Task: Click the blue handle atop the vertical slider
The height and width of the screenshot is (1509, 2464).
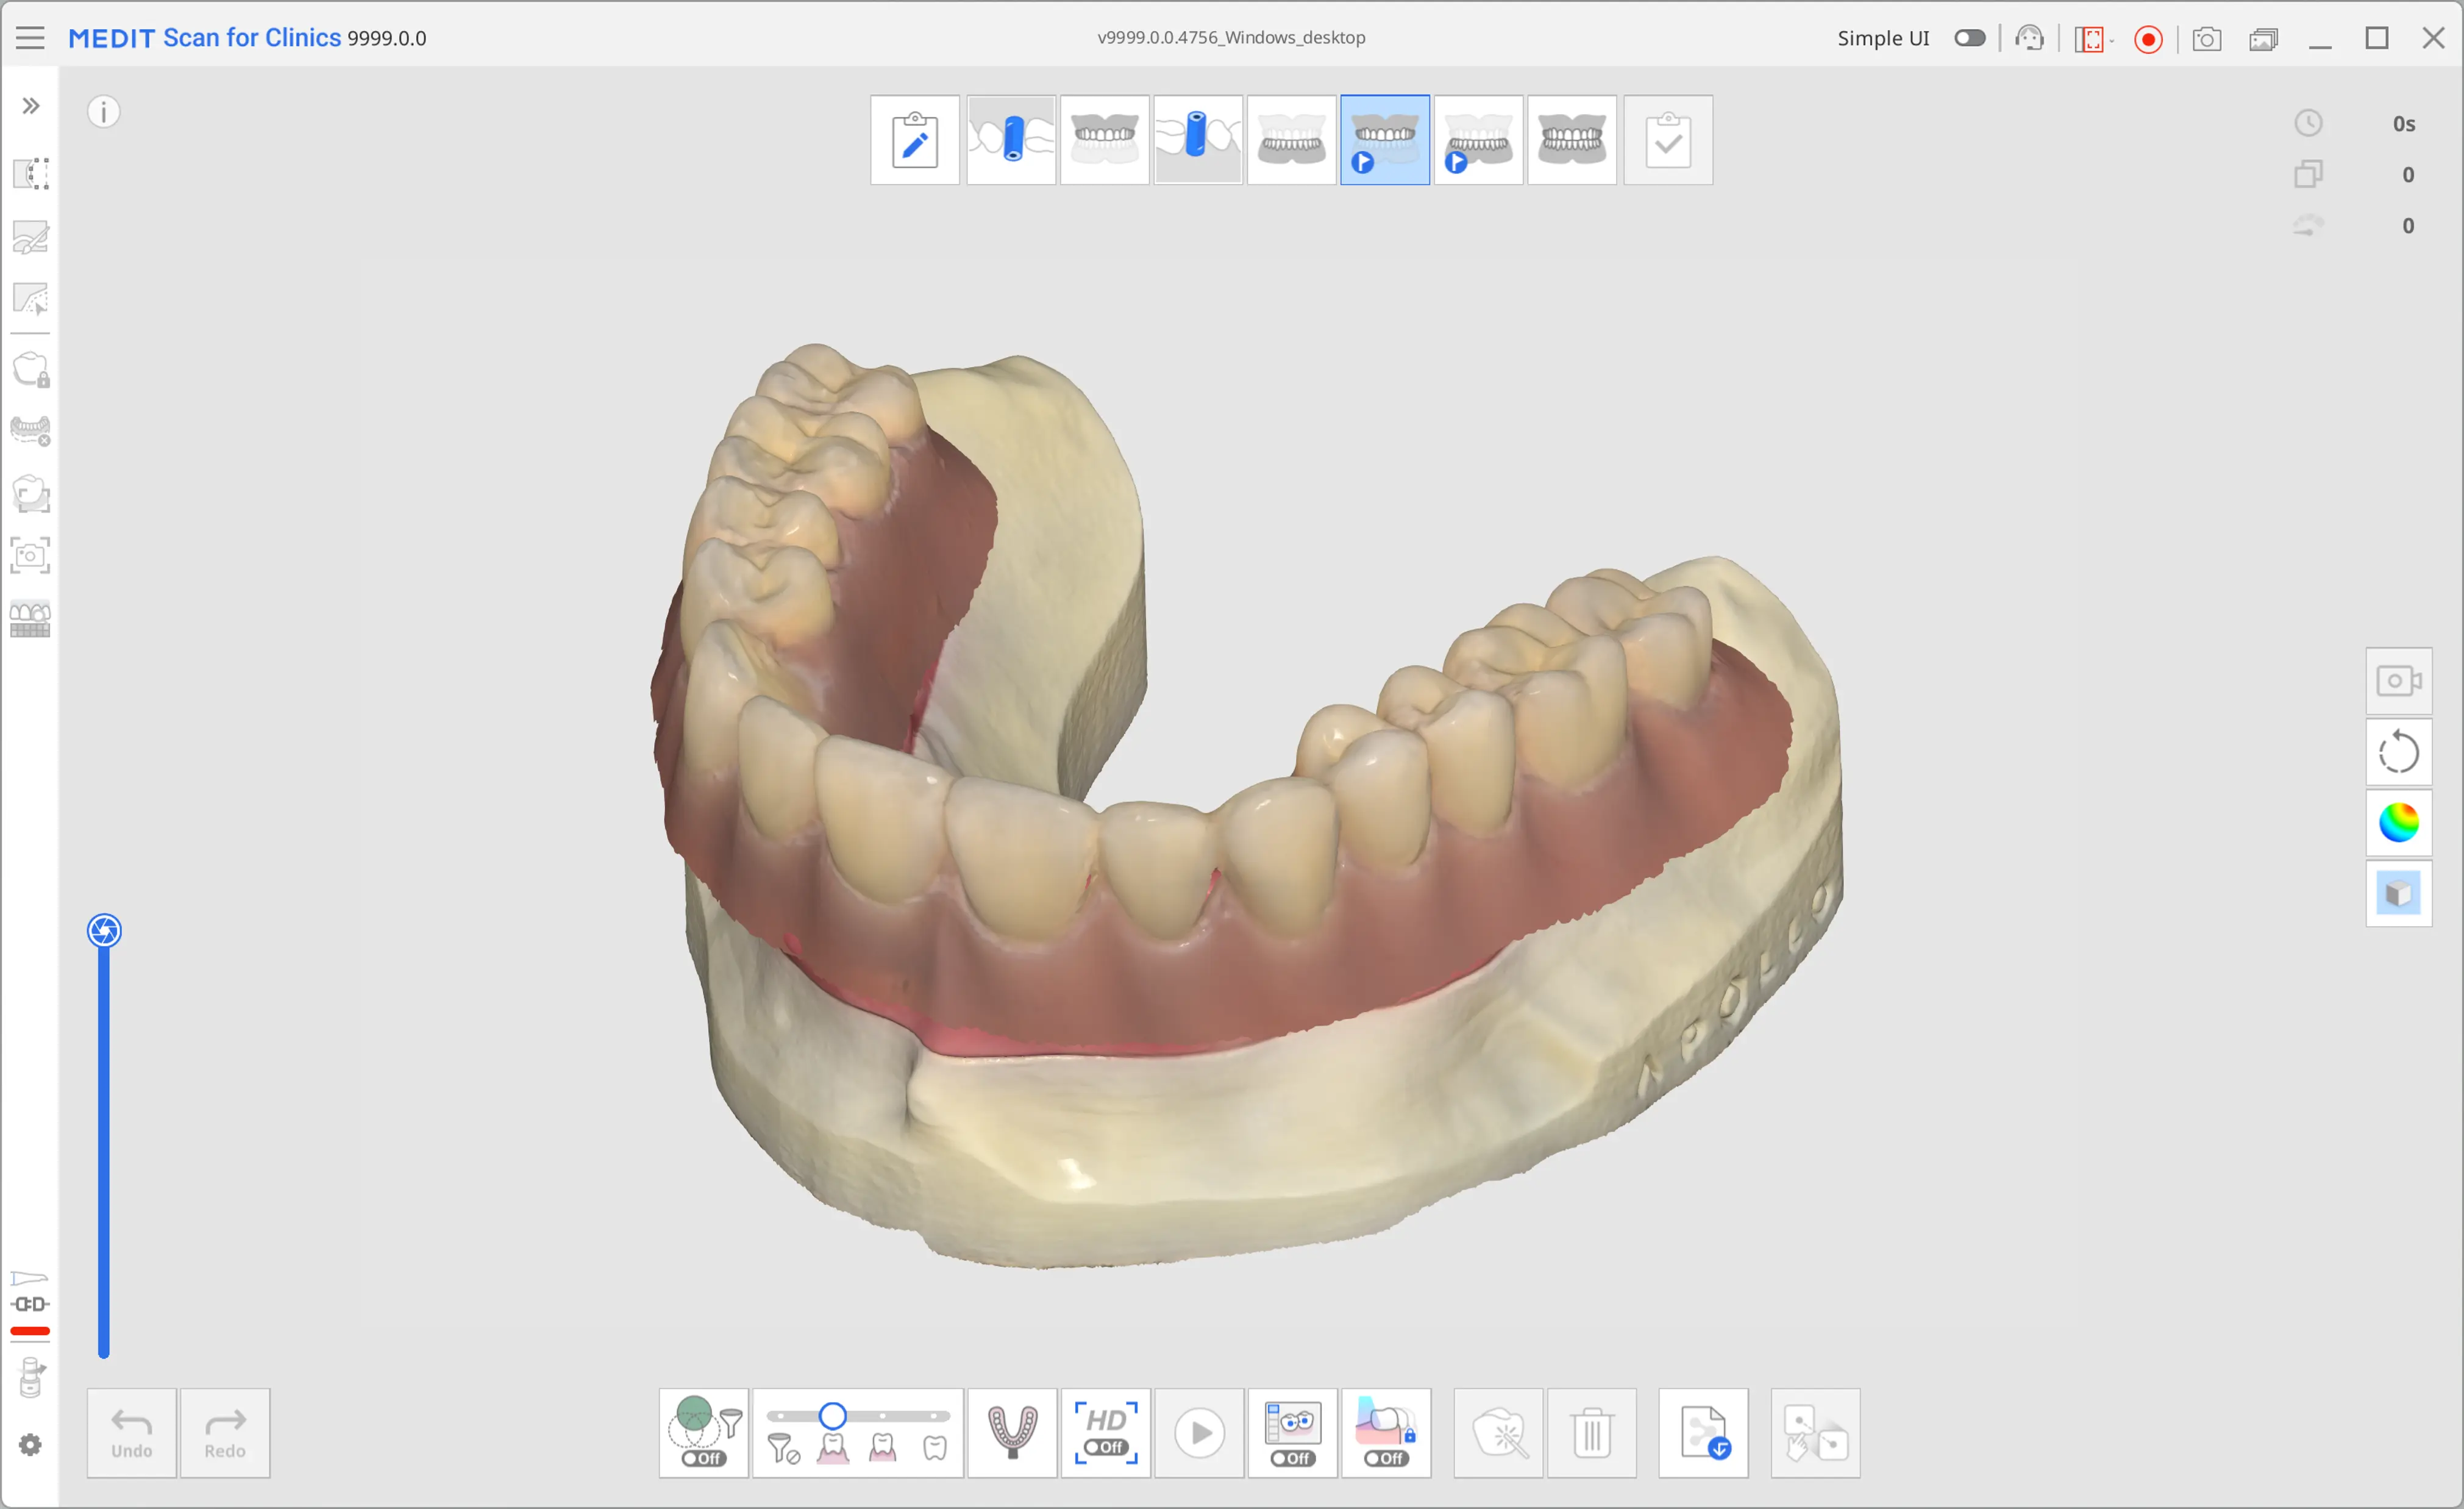Action: pos(104,931)
